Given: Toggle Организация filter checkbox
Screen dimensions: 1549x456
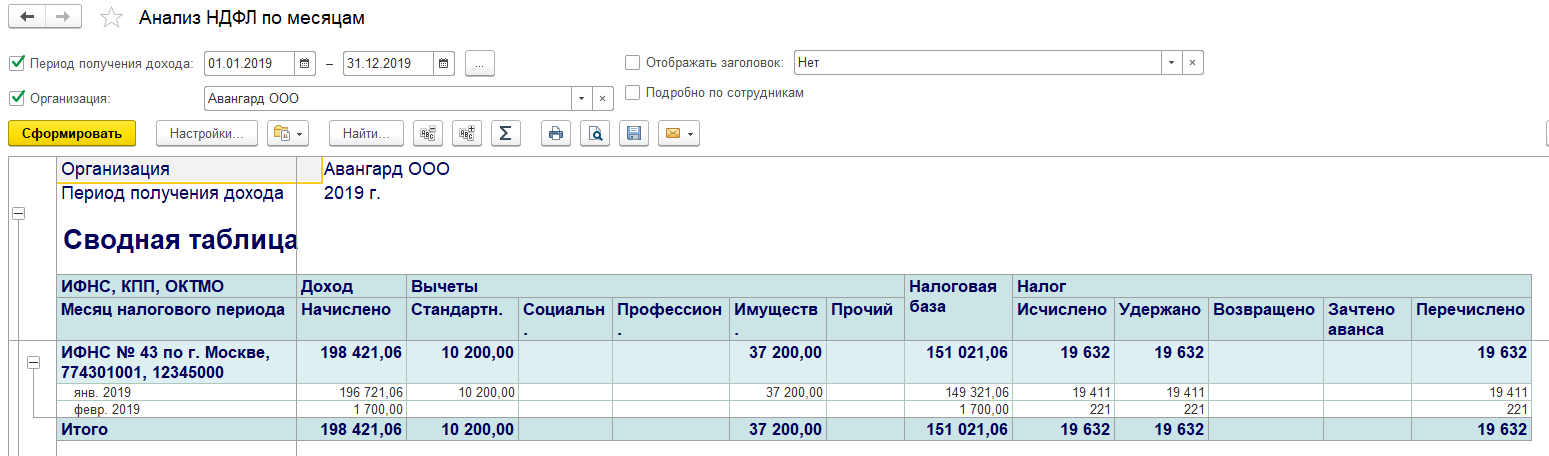Looking at the screenshot, I should (16, 98).
